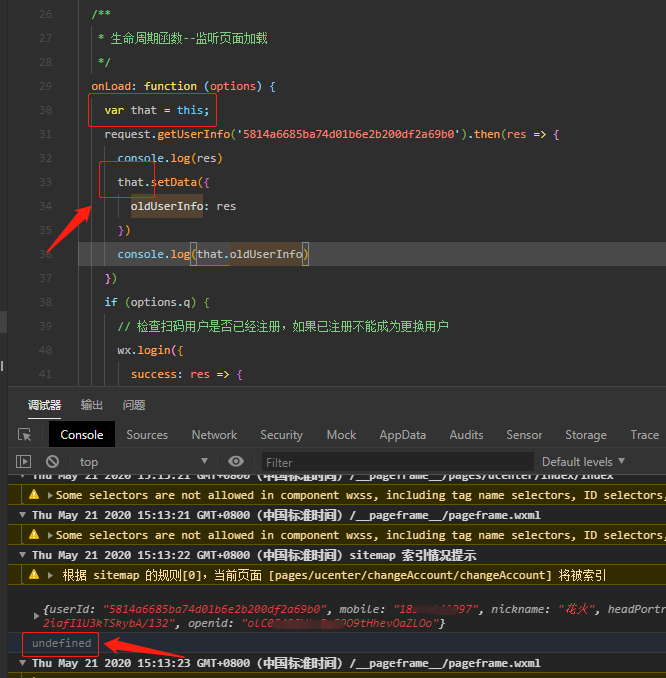Expand the warning directly under 15:13:21 pageframe.wxml
This screenshot has width=666, height=678.
point(51,535)
